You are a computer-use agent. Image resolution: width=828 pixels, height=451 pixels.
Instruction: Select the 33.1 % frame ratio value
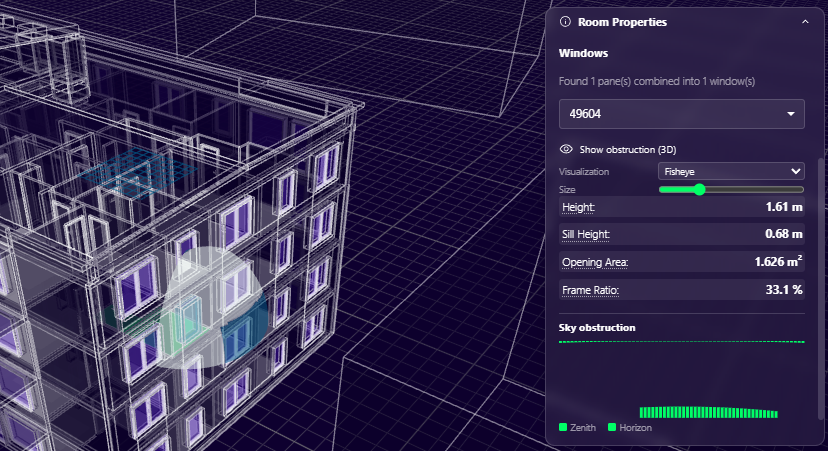[x=784, y=289]
